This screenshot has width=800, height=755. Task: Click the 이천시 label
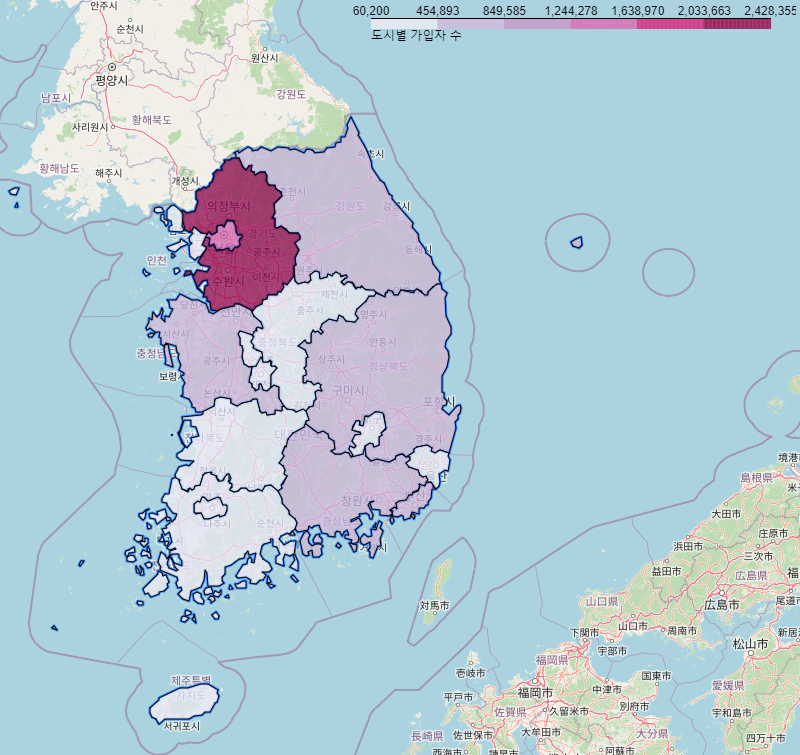click(266, 278)
